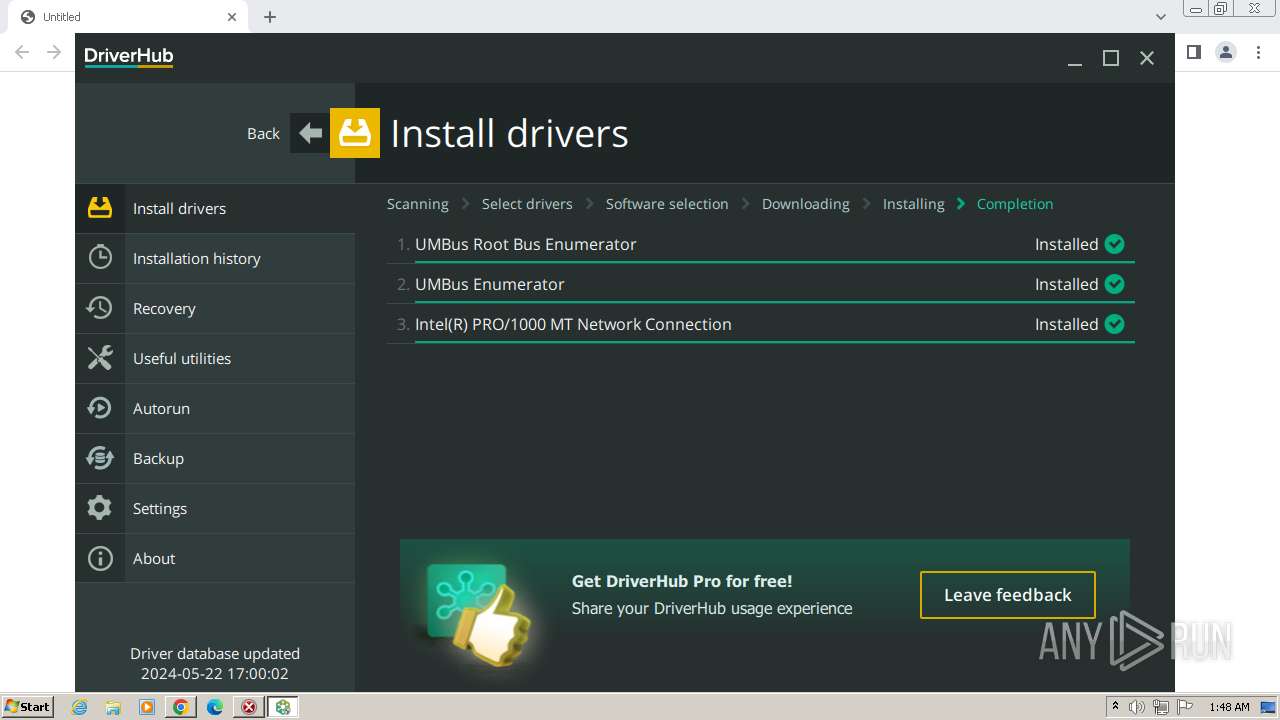Viewport: 1280px width, 720px height.
Task: Select the Select drivers step
Action: [x=527, y=204]
